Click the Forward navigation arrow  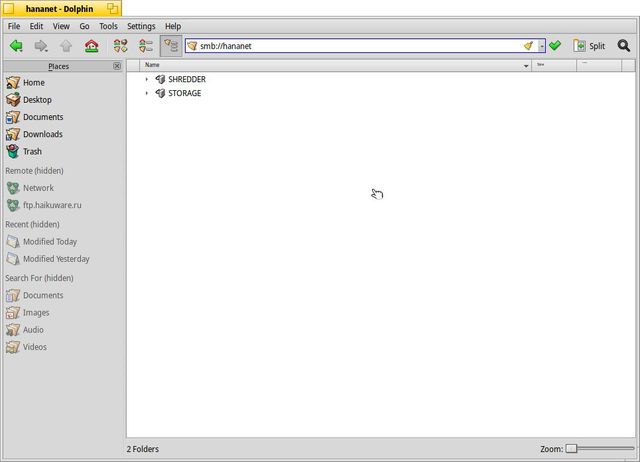[41, 46]
